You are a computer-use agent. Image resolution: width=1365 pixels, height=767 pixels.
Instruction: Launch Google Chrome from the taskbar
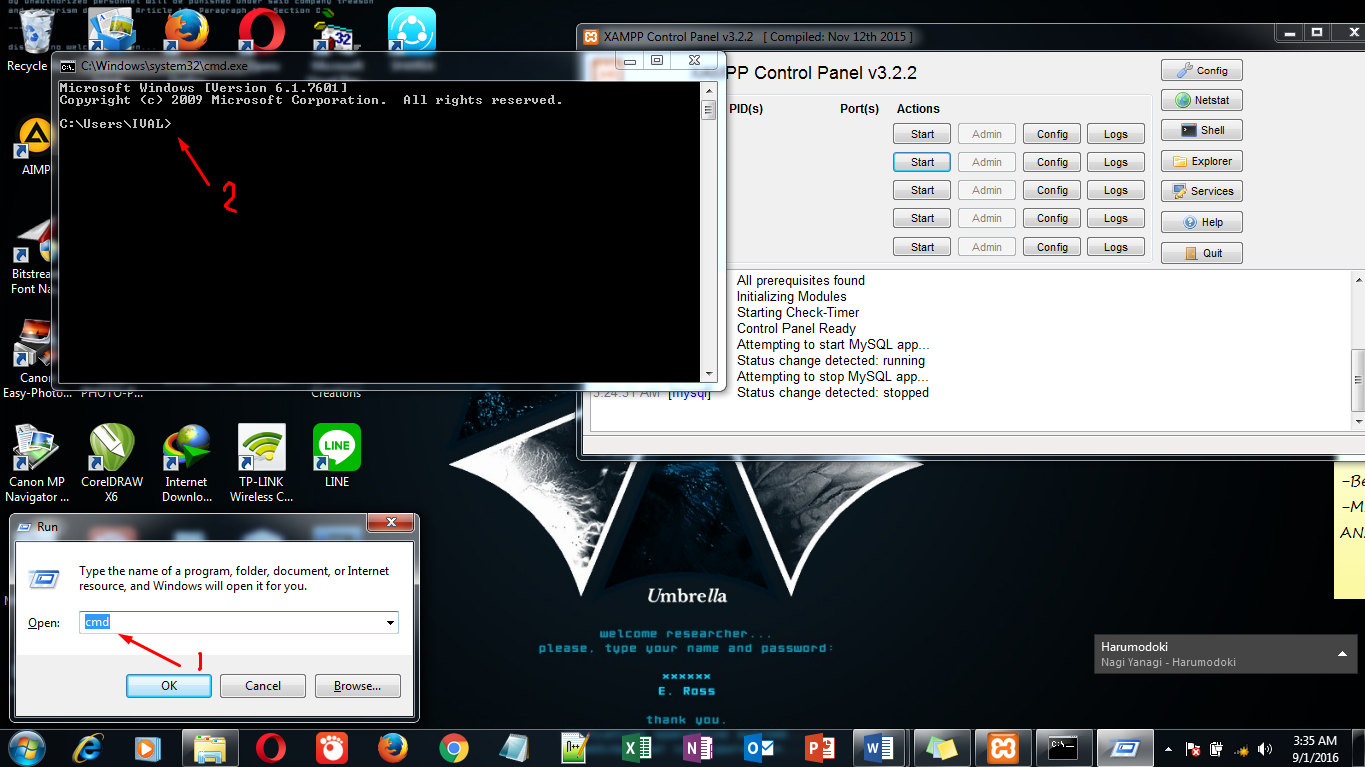tap(453, 747)
